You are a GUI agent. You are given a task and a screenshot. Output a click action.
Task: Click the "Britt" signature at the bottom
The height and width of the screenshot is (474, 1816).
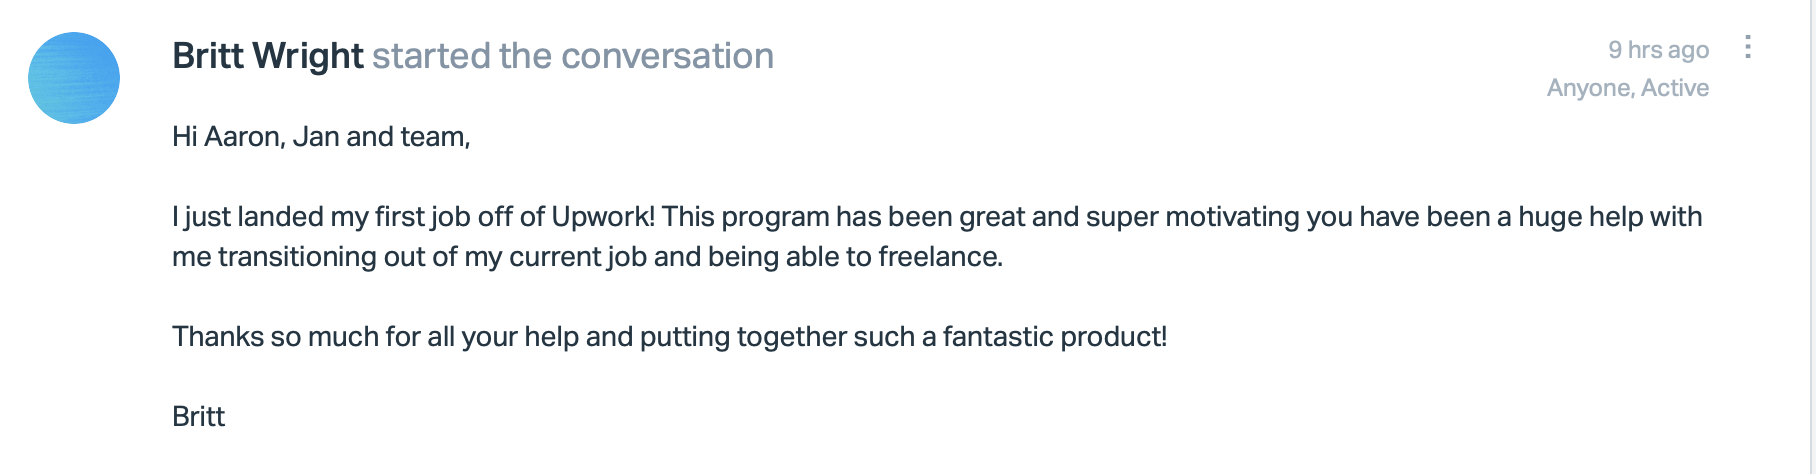pyautogui.click(x=198, y=417)
